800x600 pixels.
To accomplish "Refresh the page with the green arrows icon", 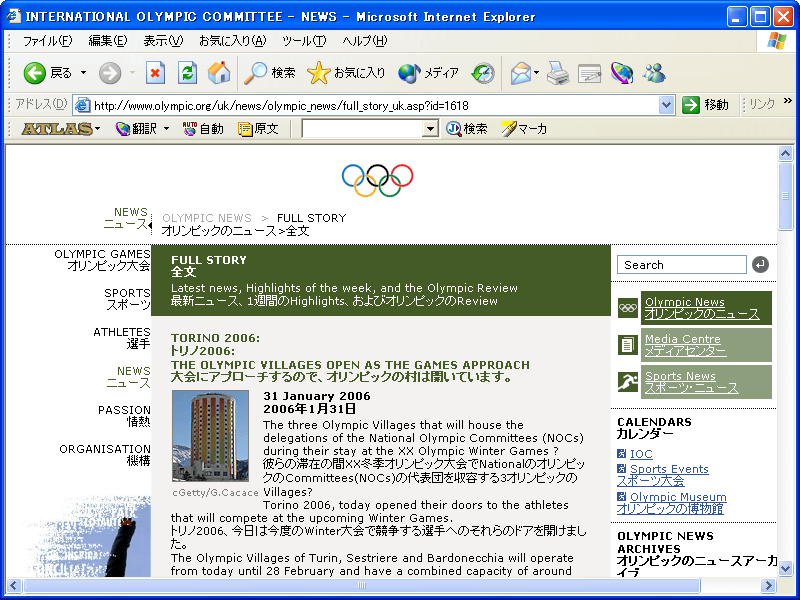I will click(187, 73).
